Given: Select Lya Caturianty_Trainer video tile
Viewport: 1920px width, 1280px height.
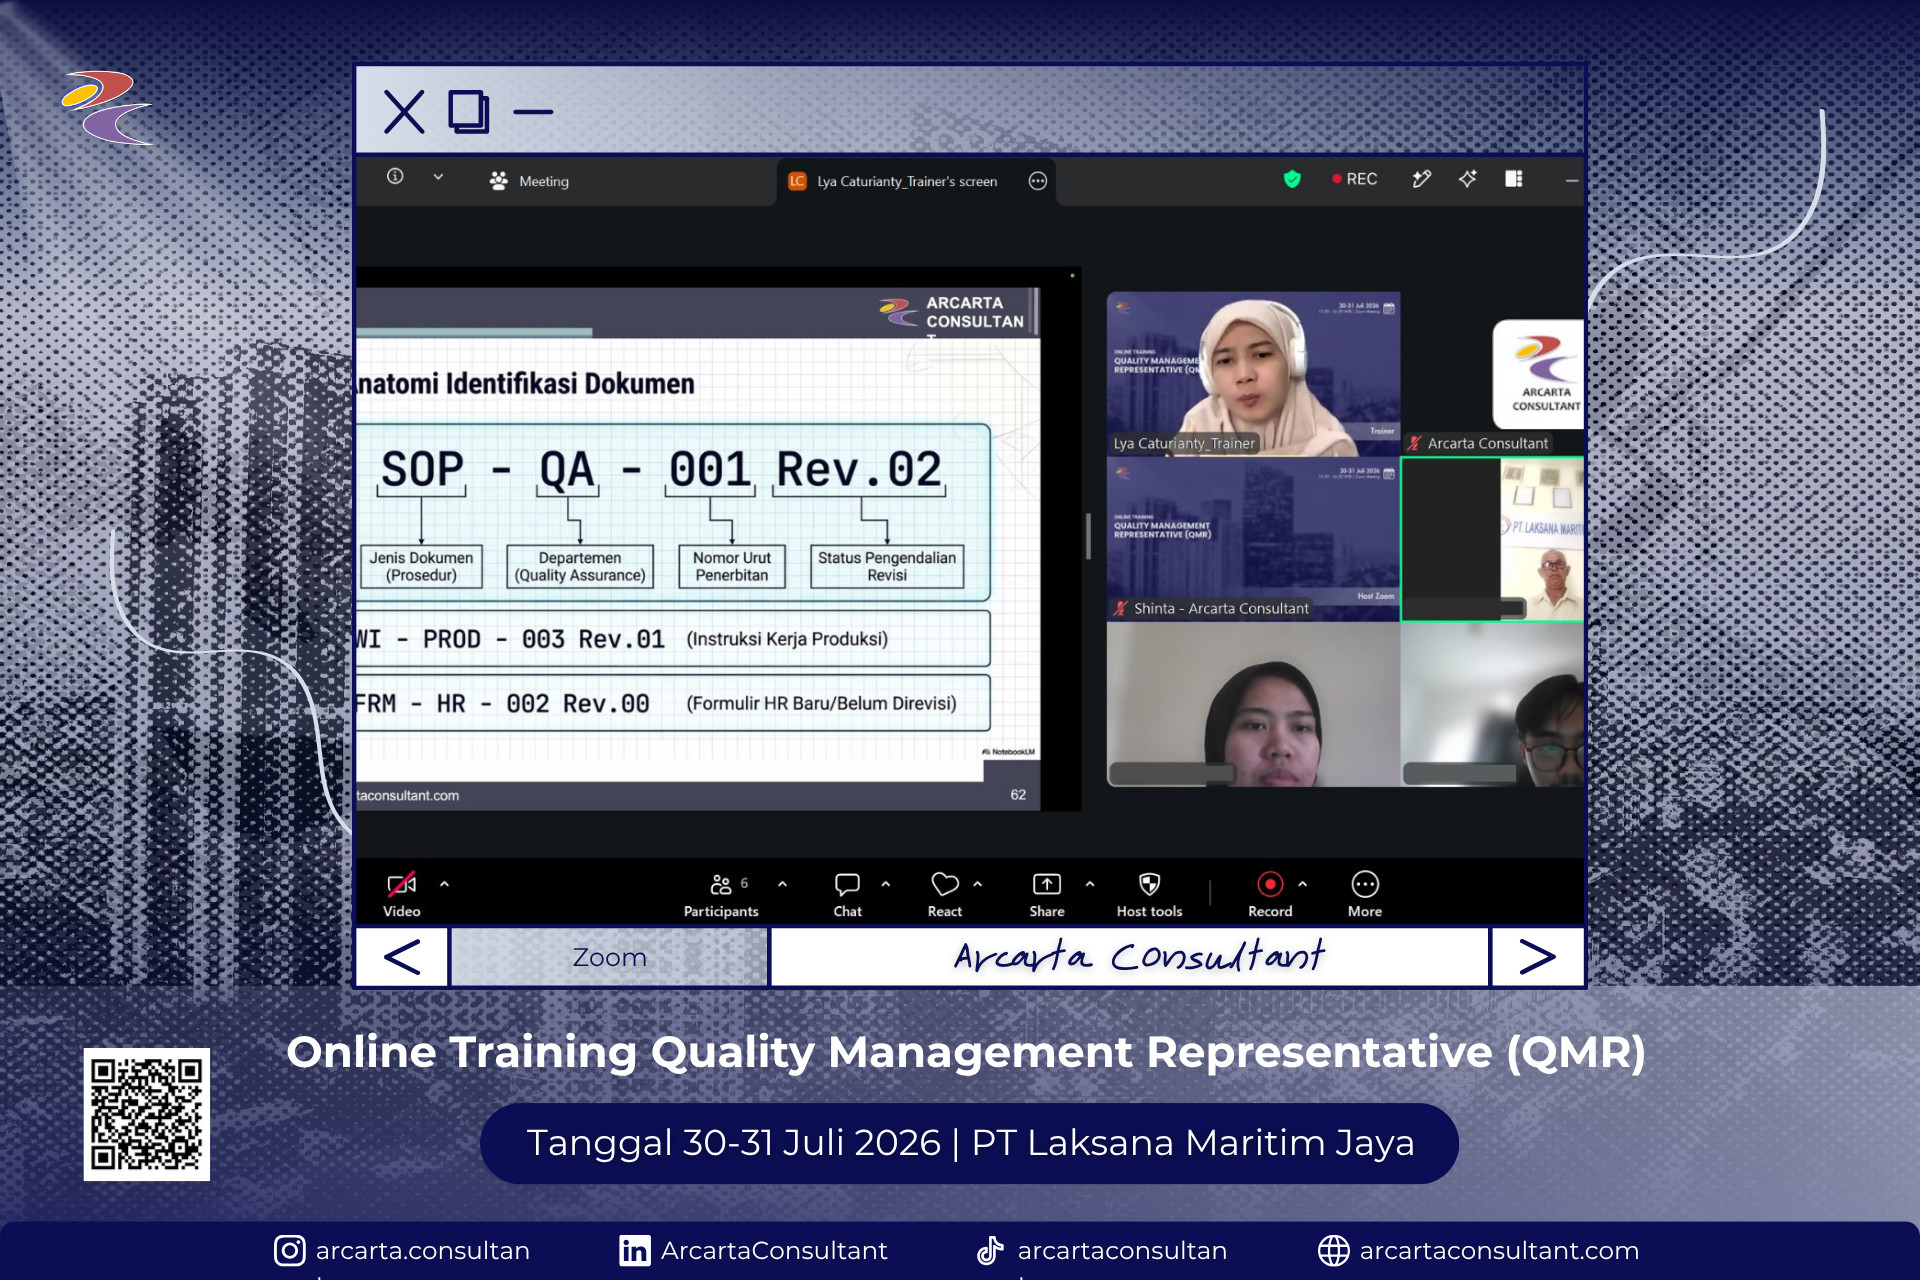Looking at the screenshot, I should (1253, 374).
